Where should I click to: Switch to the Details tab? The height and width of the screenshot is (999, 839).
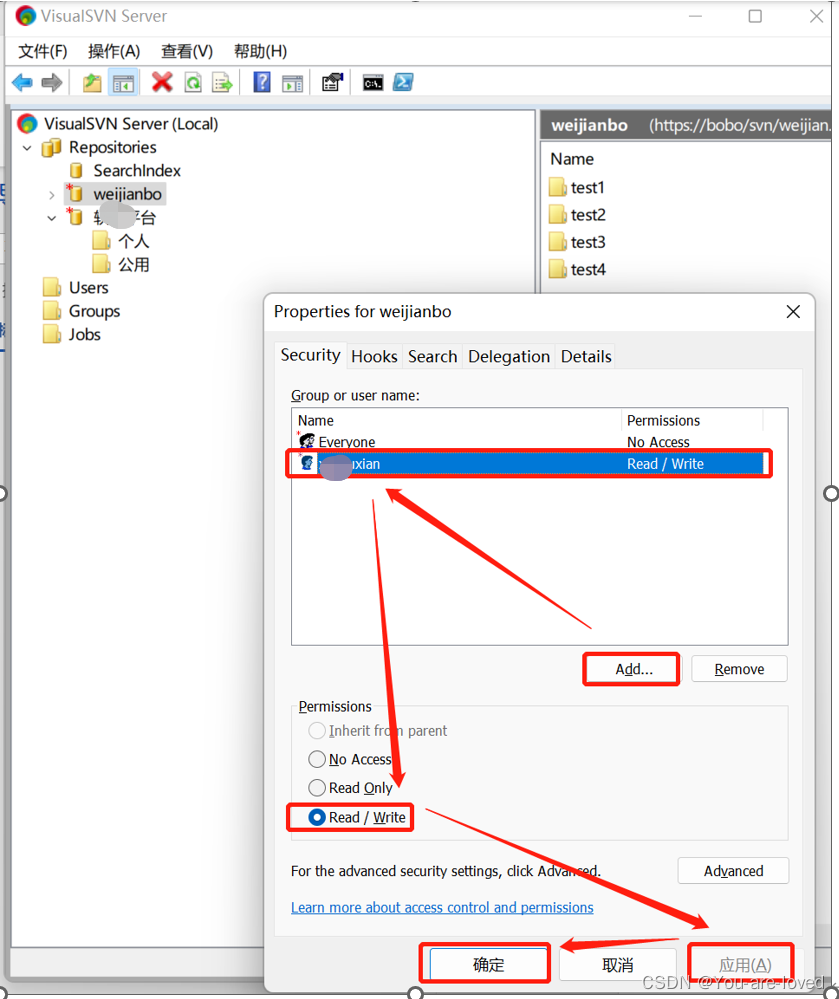(586, 356)
